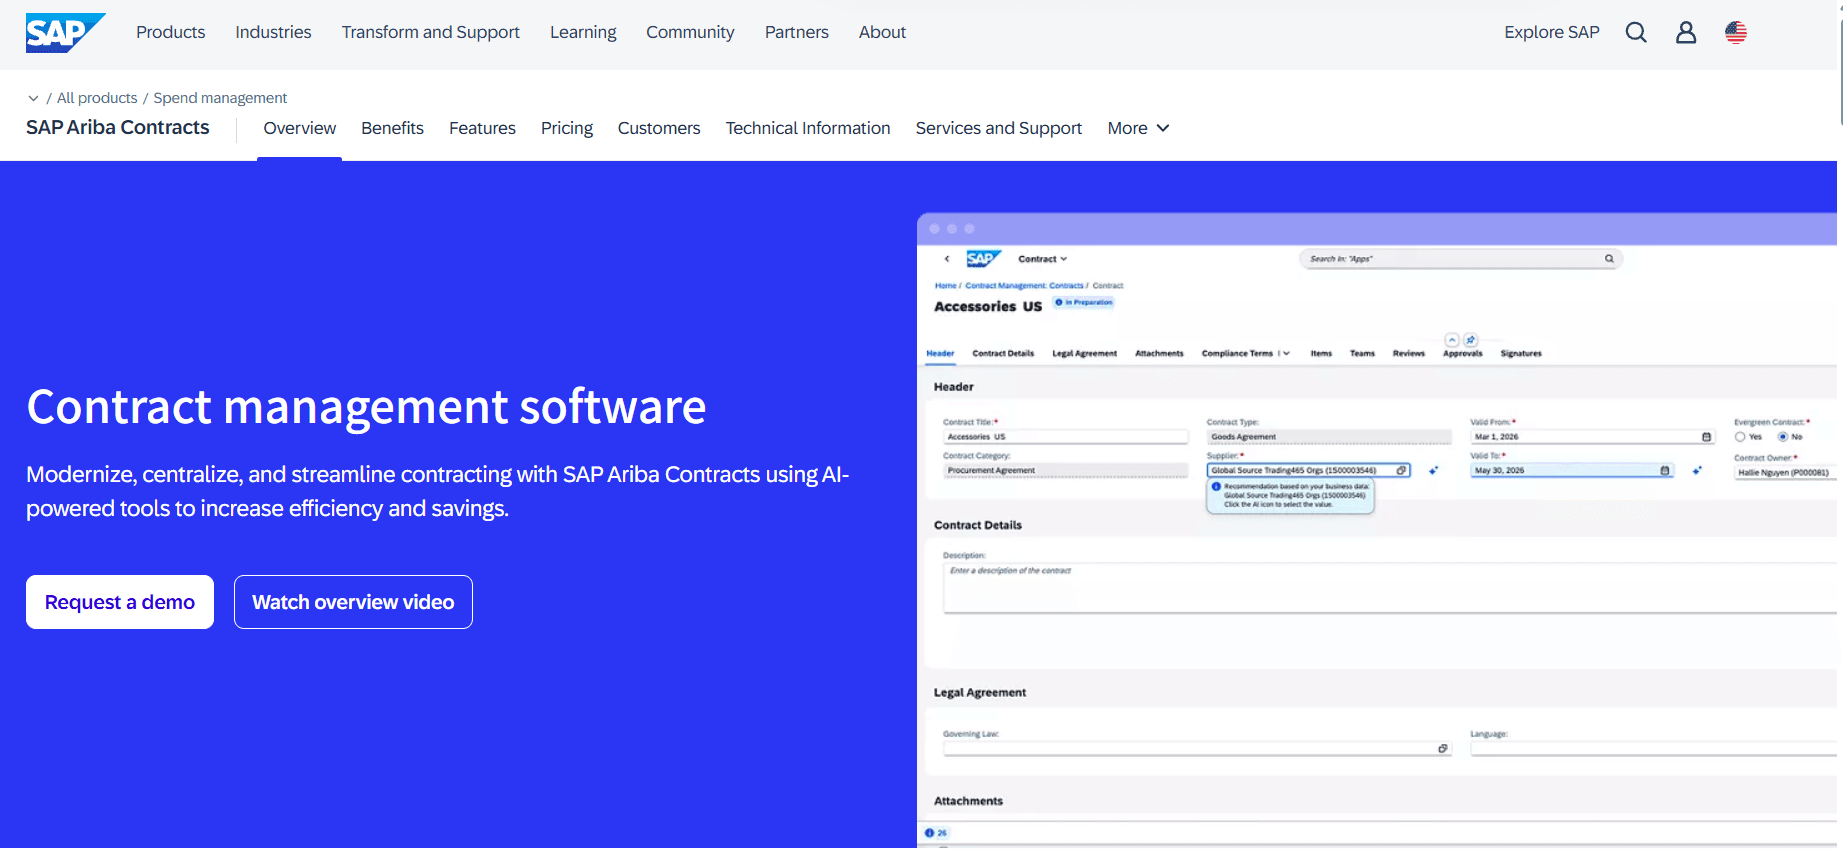Click the collapse header arrow icon above the tabs
The width and height of the screenshot is (1843, 856).
click(1452, 340)
